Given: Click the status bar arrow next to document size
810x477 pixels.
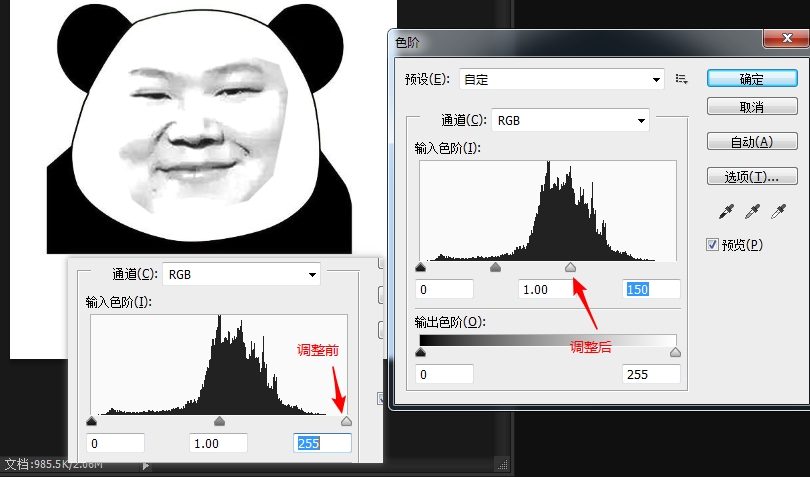Looking at the screenshot, I should pos(145,466).
